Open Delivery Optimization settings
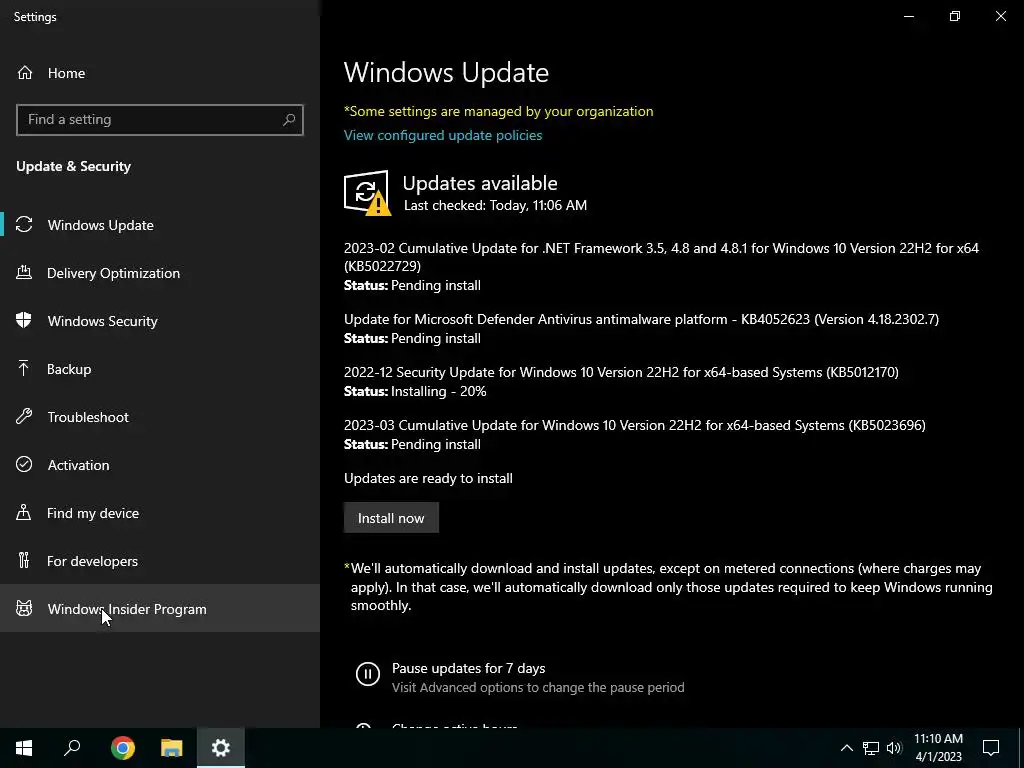 [x=160, y=273]
